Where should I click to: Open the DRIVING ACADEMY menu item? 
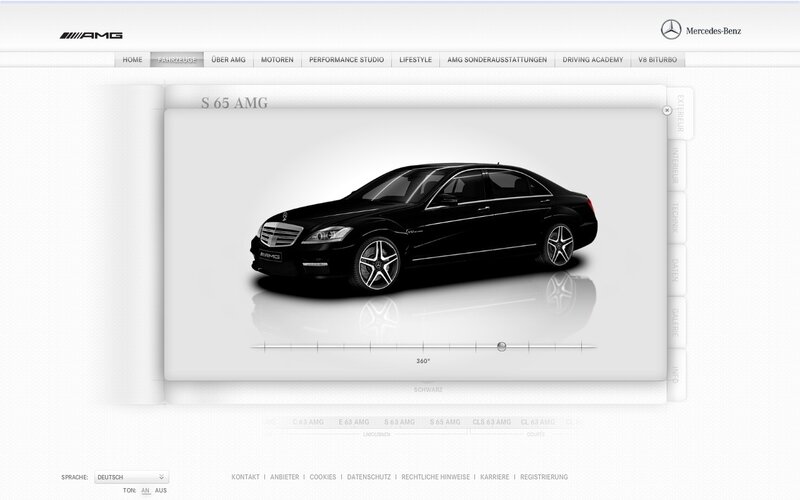click(593, 60)
